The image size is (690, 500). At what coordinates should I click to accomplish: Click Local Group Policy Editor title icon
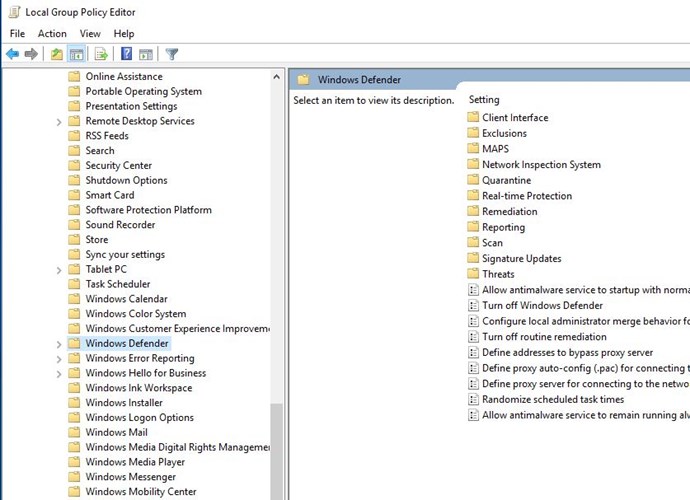(14, 12)
